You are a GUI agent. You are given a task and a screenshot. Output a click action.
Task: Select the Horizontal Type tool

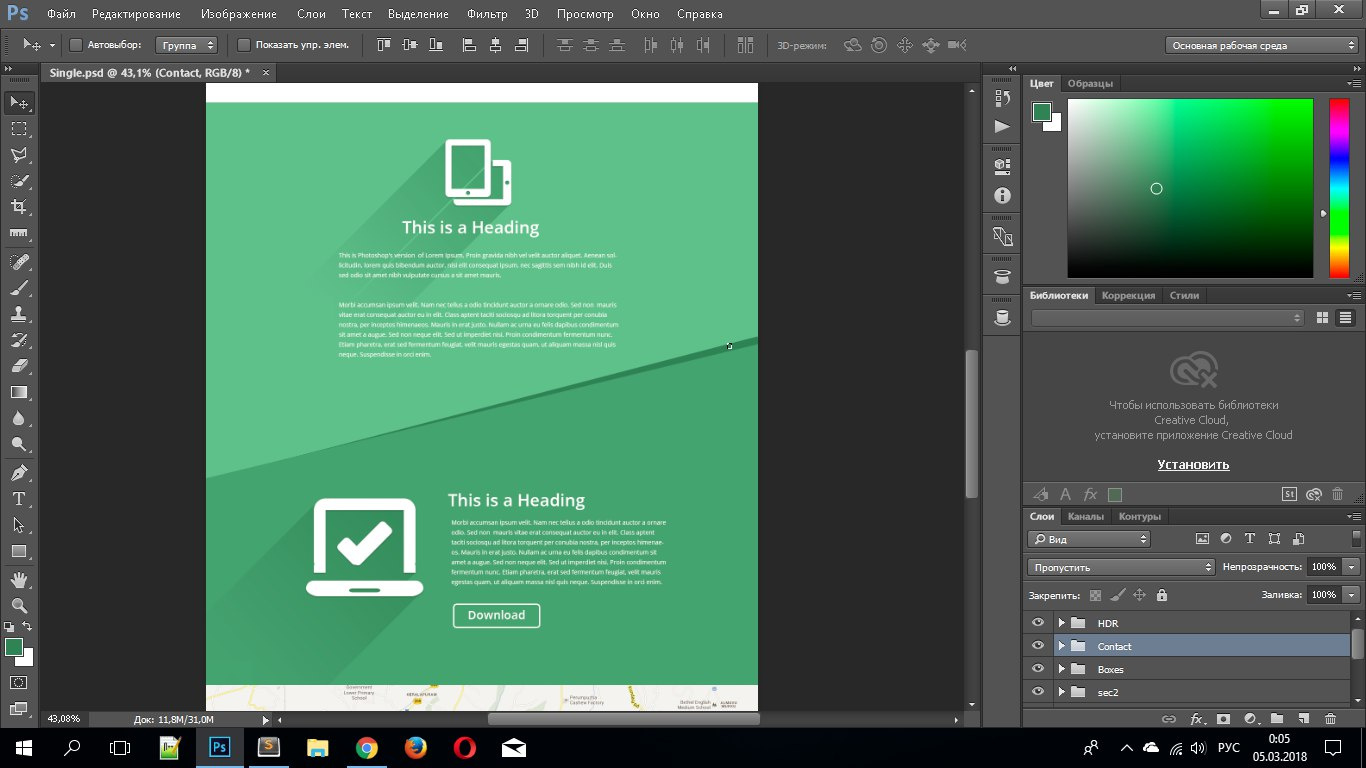click(x=19, y=499)
